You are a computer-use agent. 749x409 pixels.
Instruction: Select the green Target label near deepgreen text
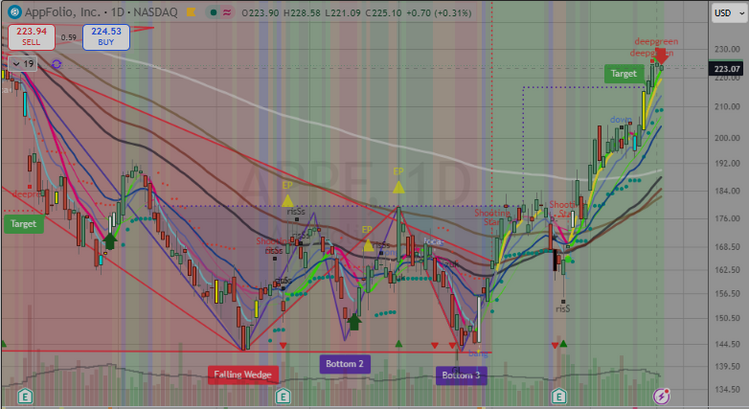click(x=624, y=74)
